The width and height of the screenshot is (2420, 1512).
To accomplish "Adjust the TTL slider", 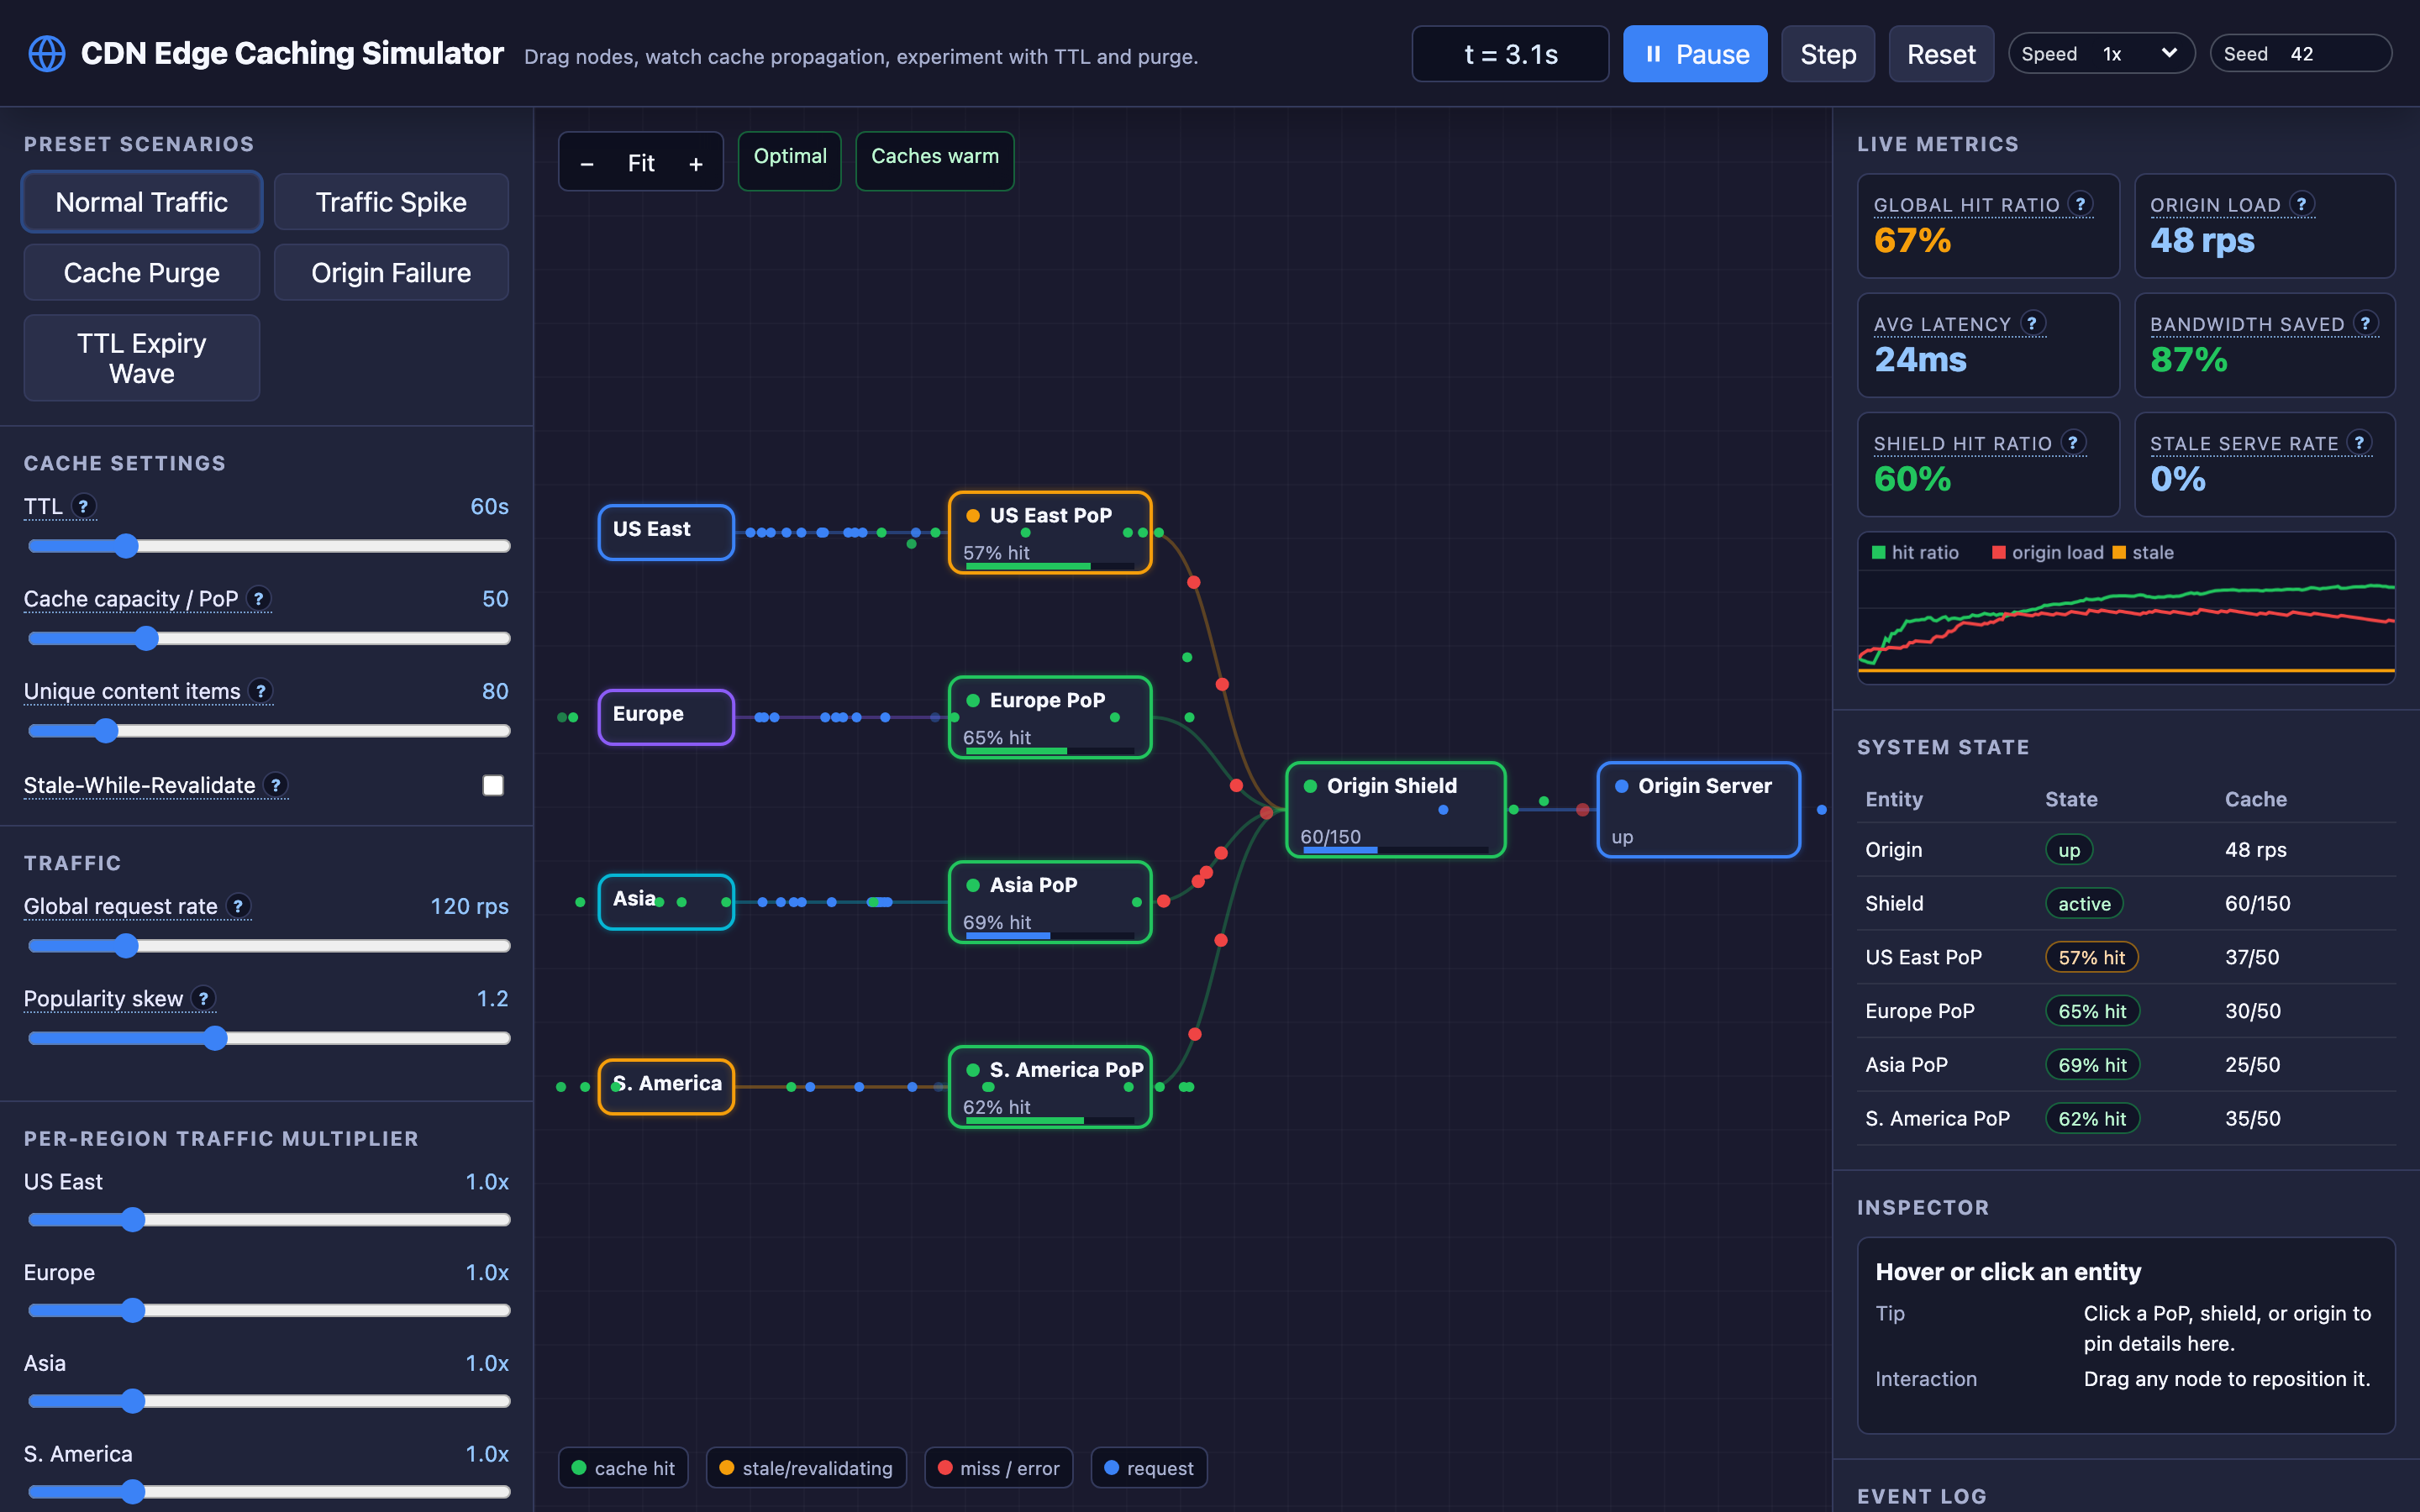I will pos(269,546).
